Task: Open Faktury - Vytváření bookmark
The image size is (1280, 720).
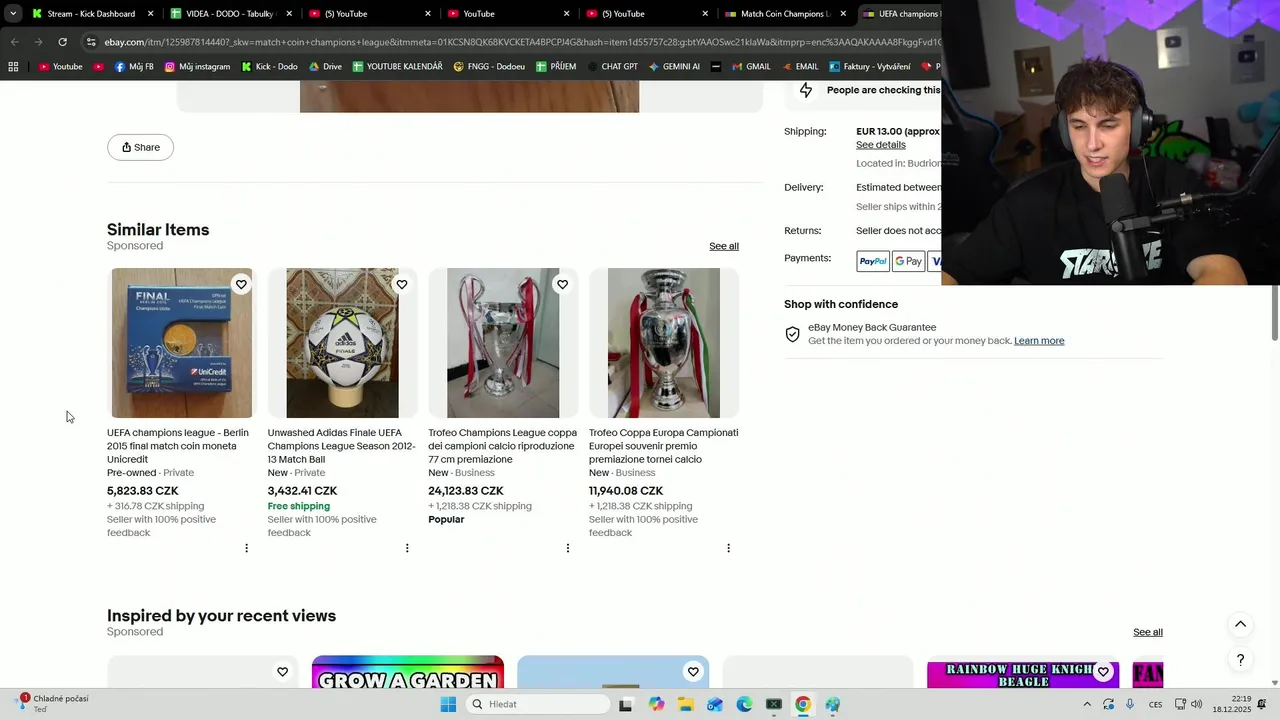Action: [x=869, y=67]
